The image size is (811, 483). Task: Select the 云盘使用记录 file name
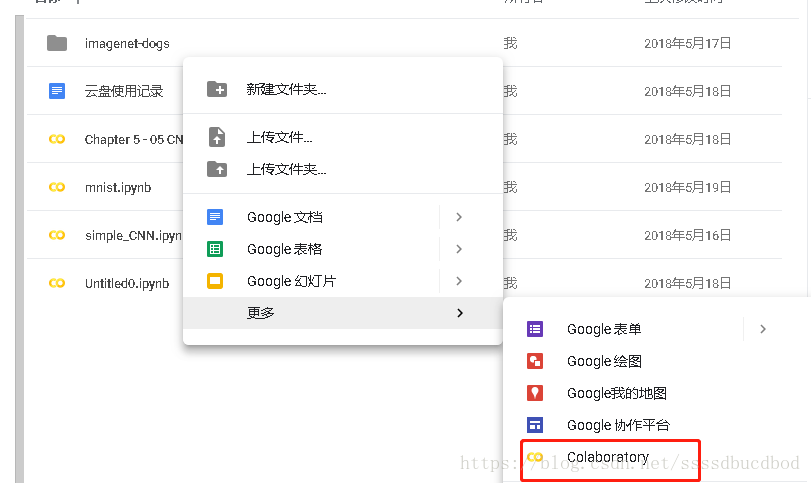(x=124, y=91)
